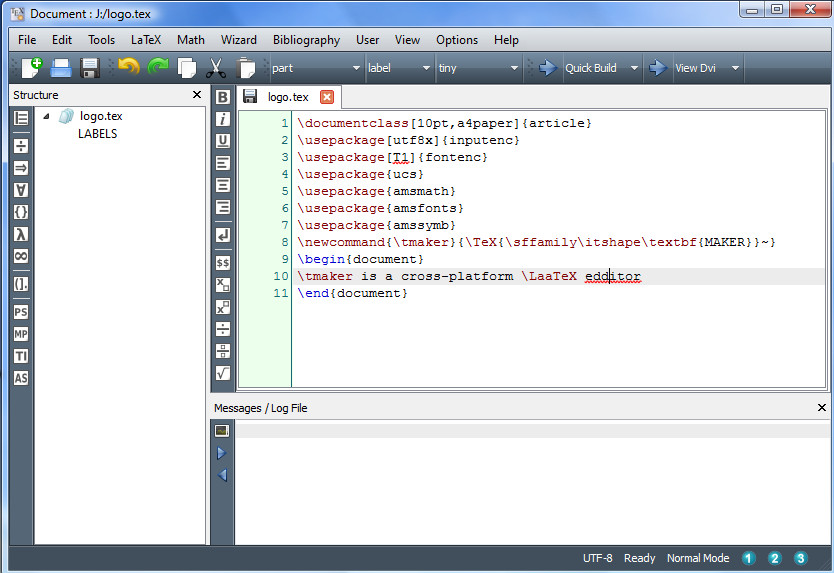Apply italic formatting with the i icon
This screenshot has height=573, width=834.
click(223, 119)
